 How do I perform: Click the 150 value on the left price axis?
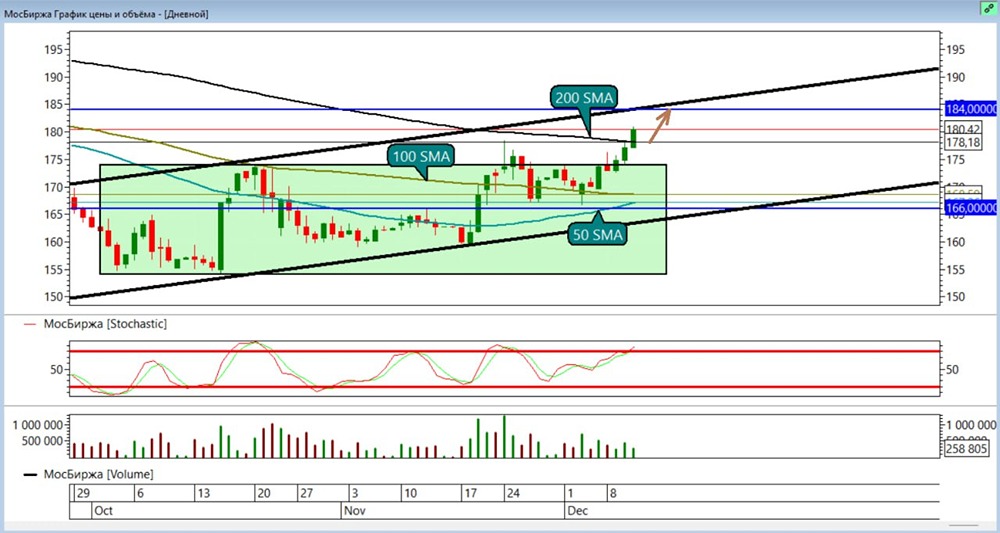tap(53, 296)
